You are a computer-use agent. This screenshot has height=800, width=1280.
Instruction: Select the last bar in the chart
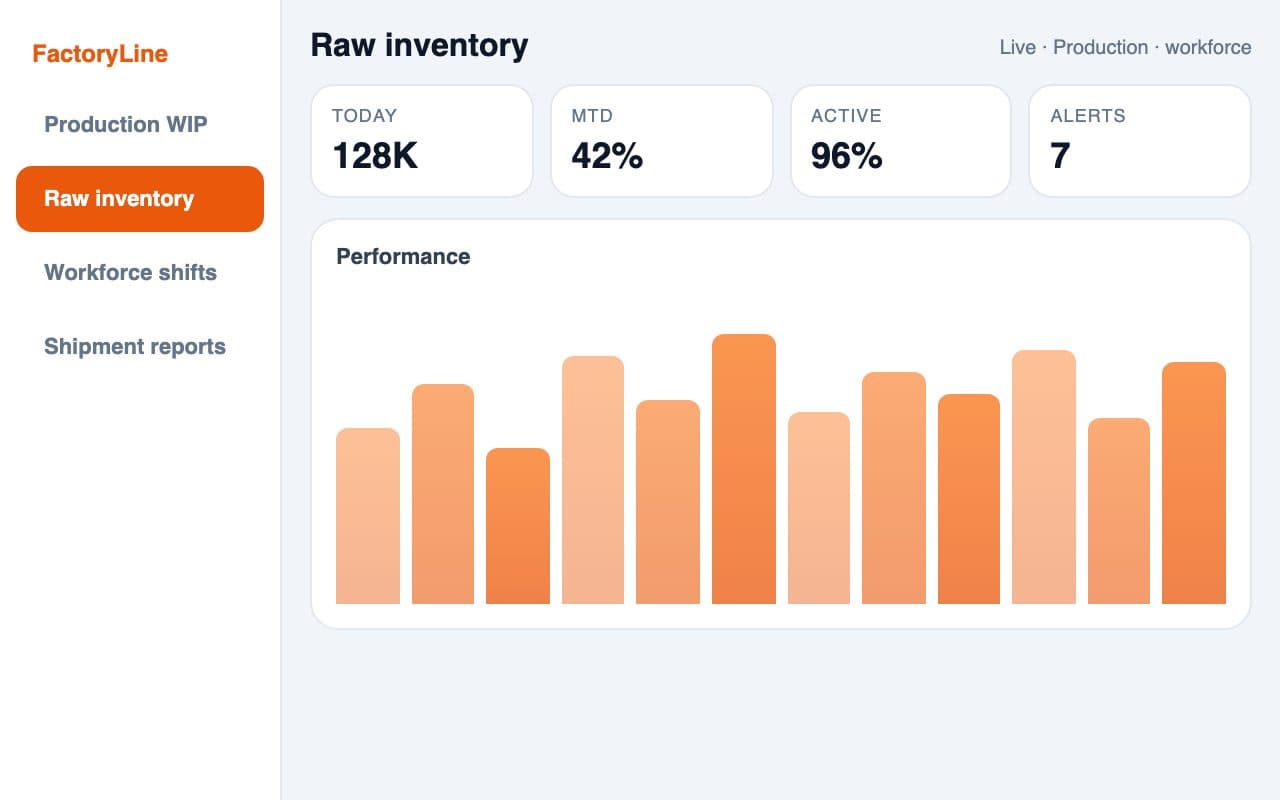(x=1194, y=483)
